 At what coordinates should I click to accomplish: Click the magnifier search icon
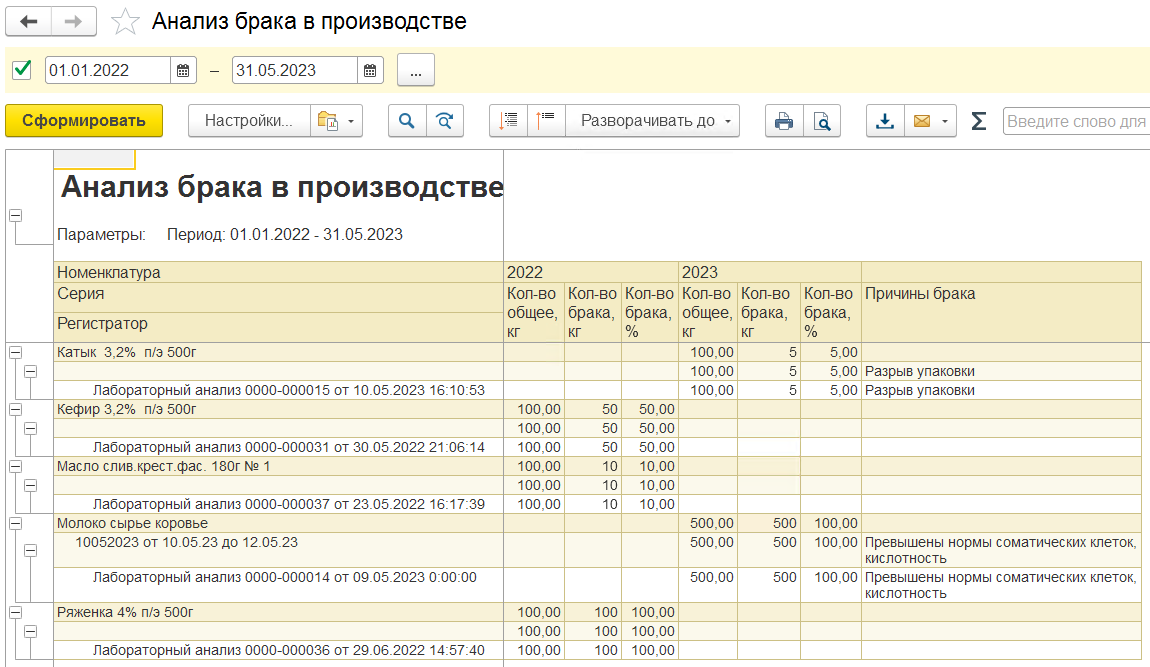click(x=407, y=120)
